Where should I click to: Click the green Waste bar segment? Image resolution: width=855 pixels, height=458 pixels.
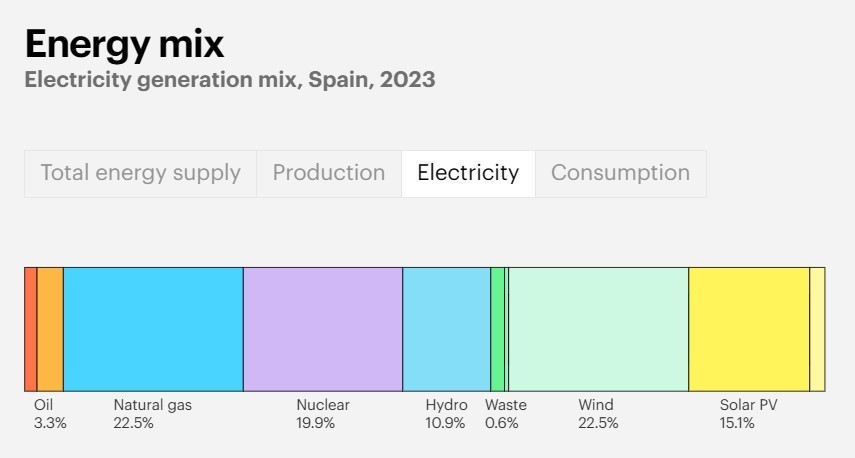point(497,329)
